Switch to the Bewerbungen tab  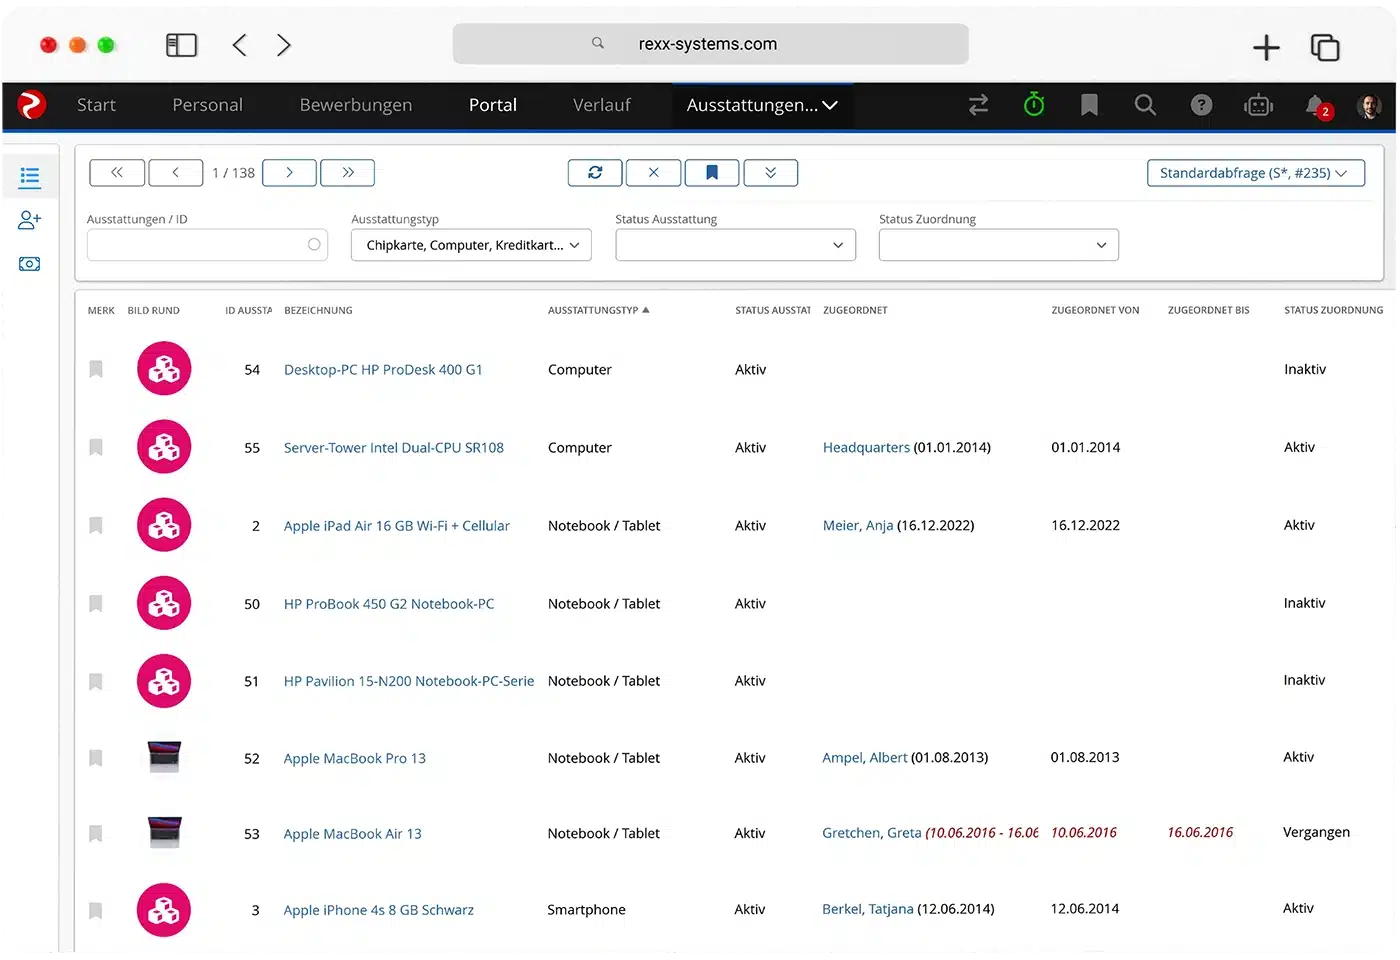[355, 105]
